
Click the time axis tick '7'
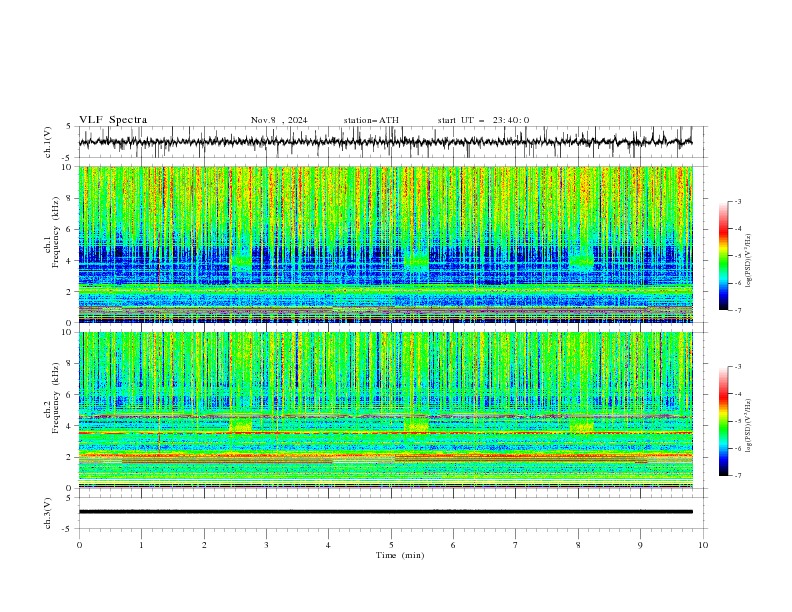click(516, 545)
